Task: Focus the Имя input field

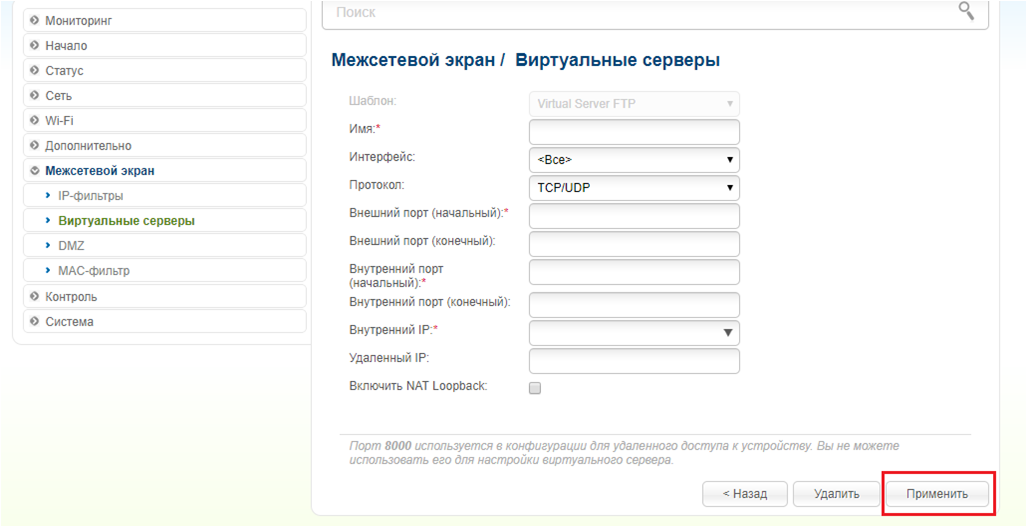Action: click(x=634, y=132)
